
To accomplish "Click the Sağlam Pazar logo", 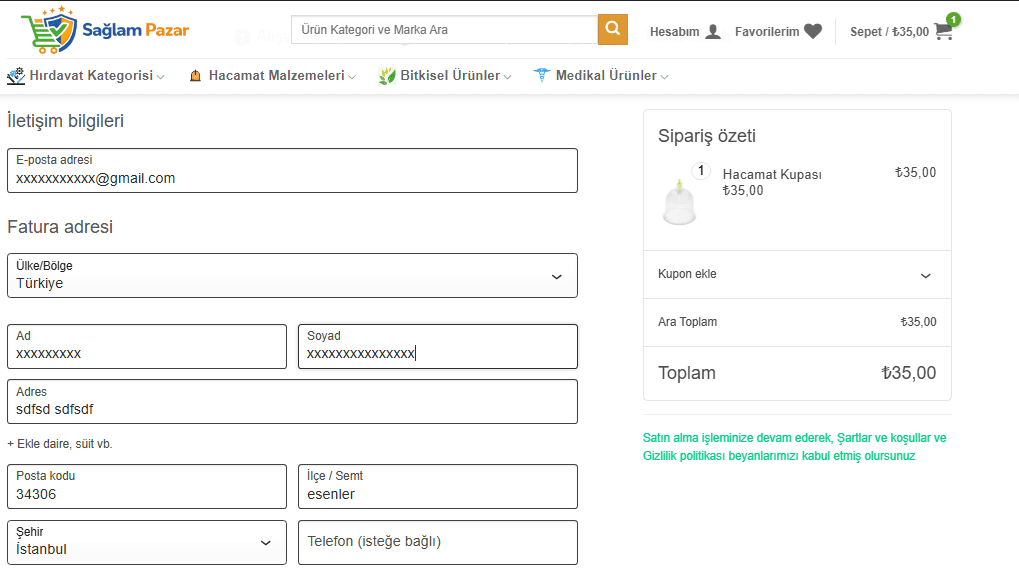I will pyautogui.click(x=105, y=30).
